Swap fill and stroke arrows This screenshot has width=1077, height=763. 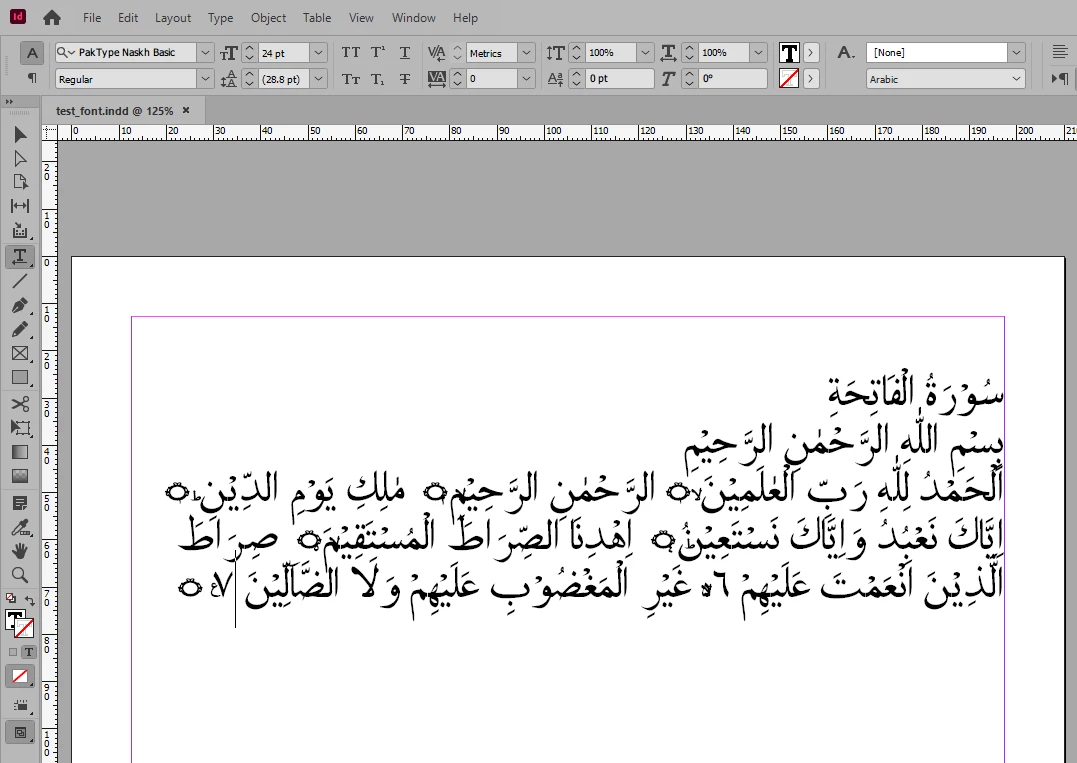pyautogui.click(x=30, y=600)
